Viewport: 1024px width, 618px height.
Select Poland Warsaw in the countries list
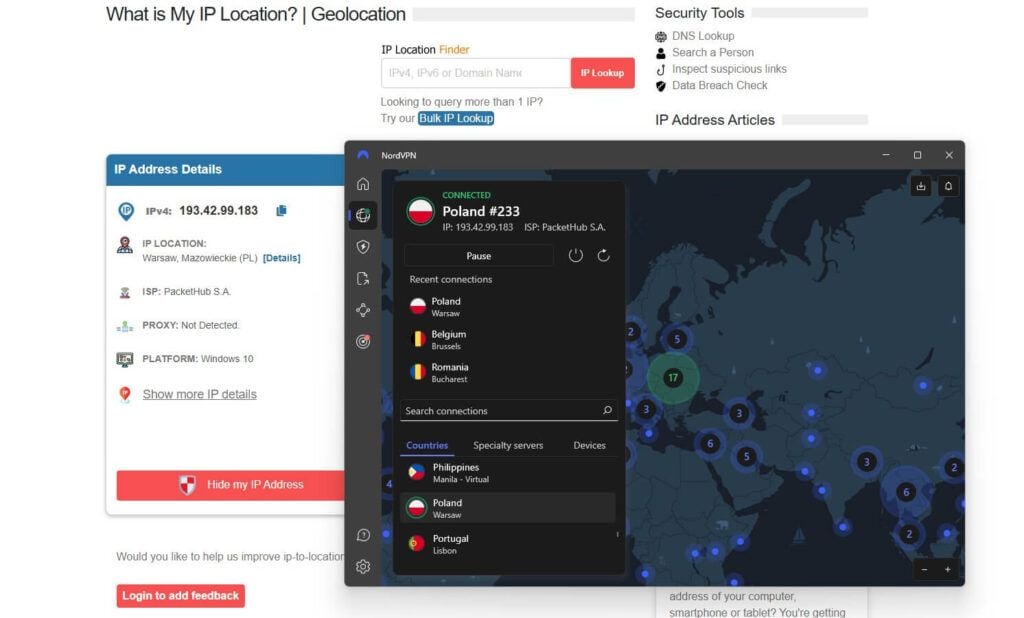click(507, 508)
